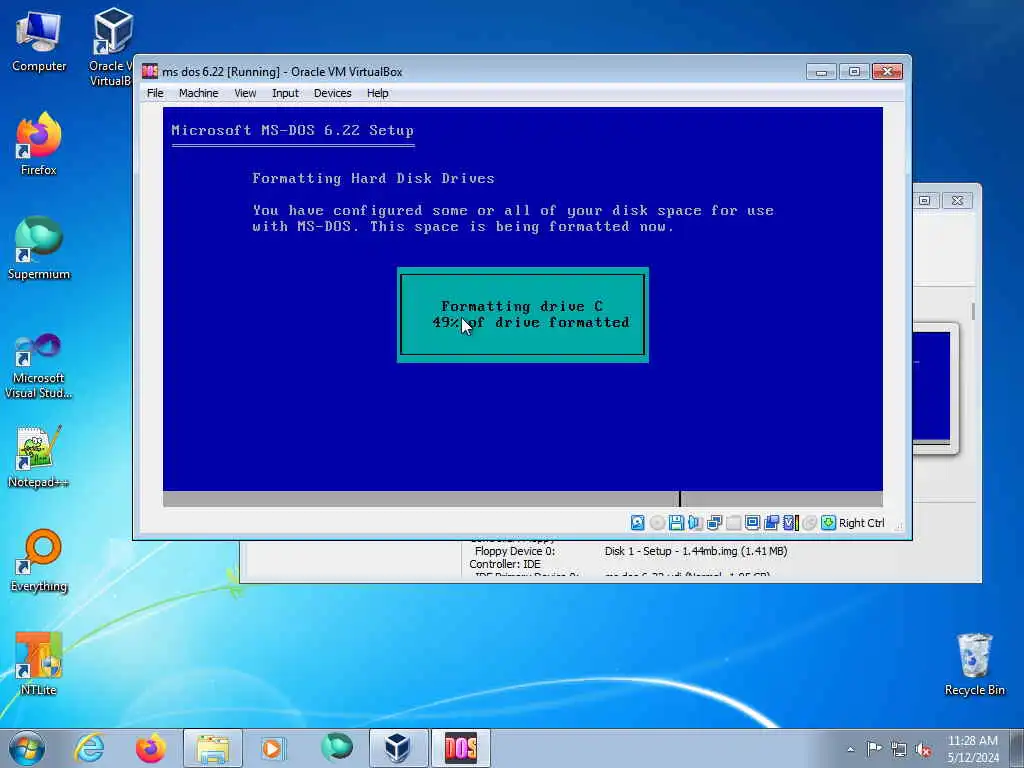
Task: Click the CPU virtualization 'V' chip indicator
Action: click(790, 522)
